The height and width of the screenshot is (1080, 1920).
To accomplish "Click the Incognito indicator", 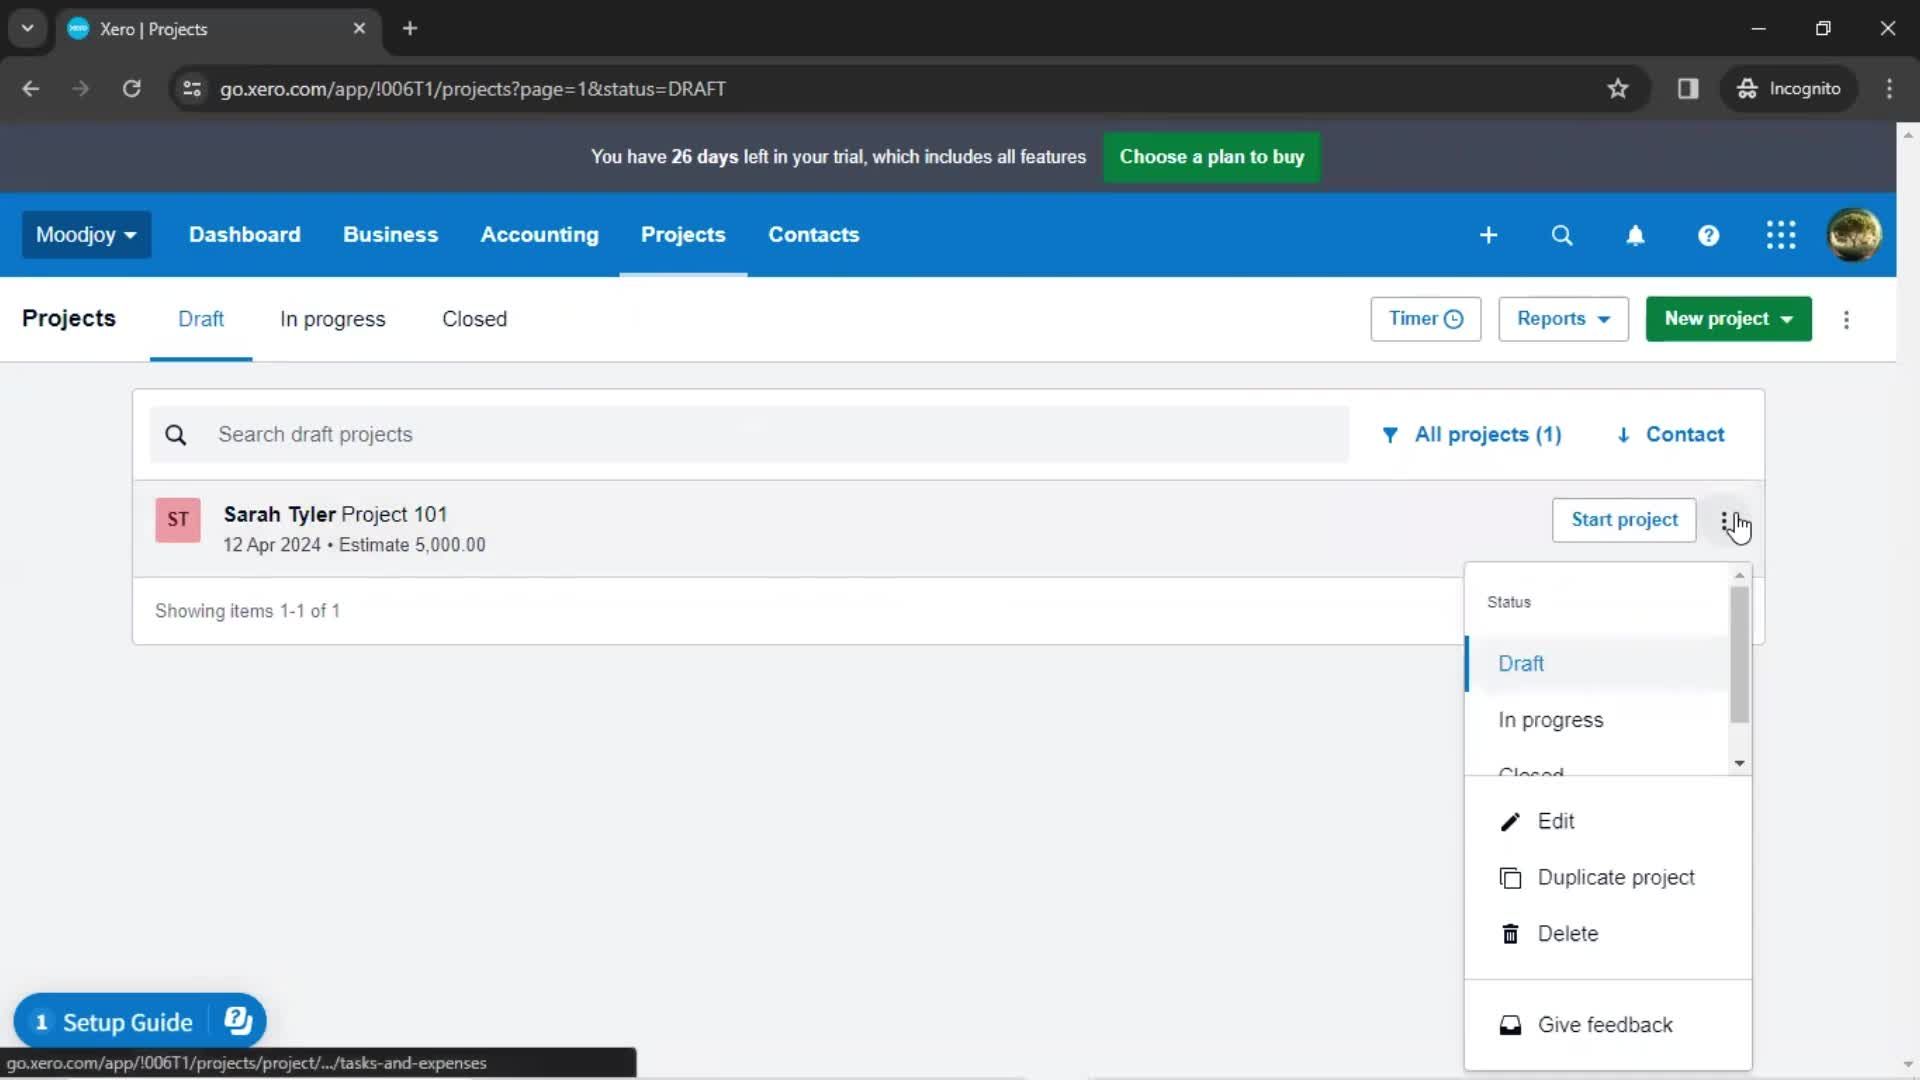I will click(x=1789, y=89).
